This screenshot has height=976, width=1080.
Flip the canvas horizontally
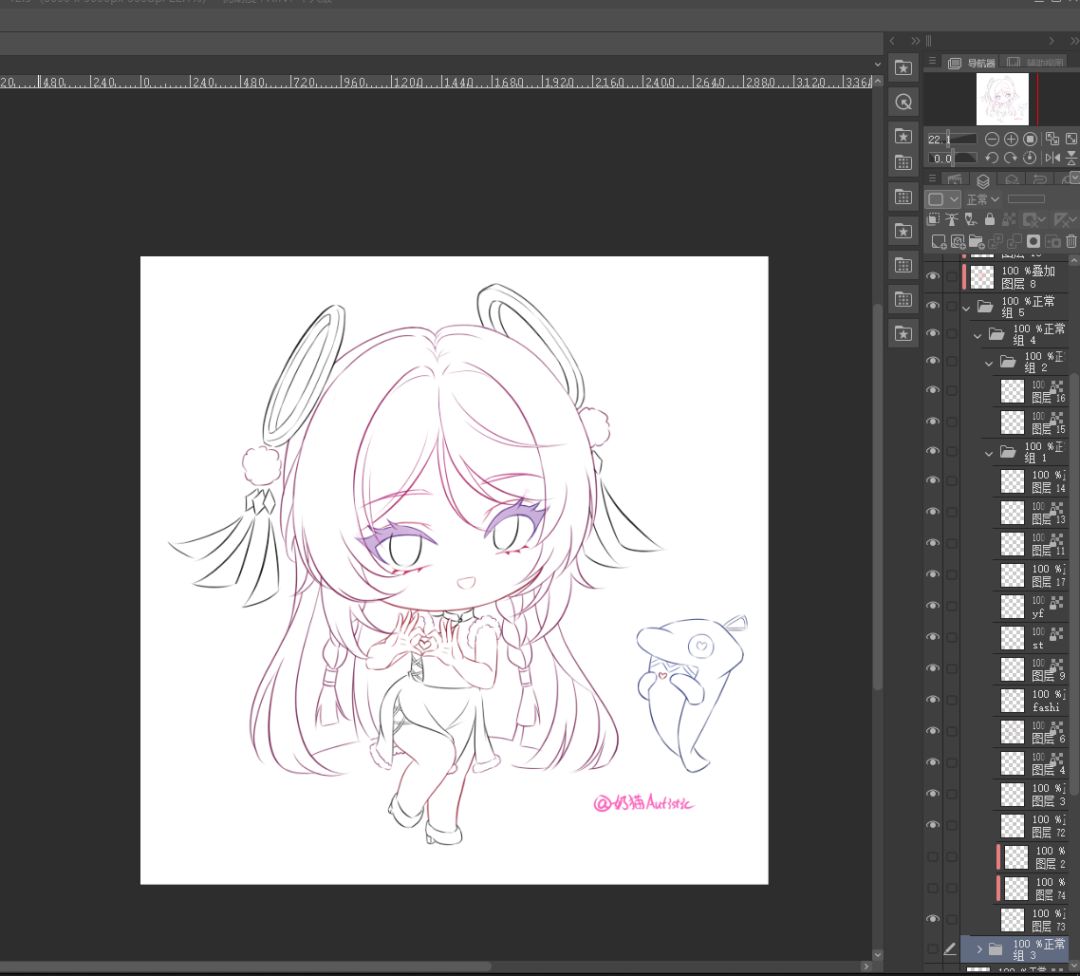tap(1052, 158)
